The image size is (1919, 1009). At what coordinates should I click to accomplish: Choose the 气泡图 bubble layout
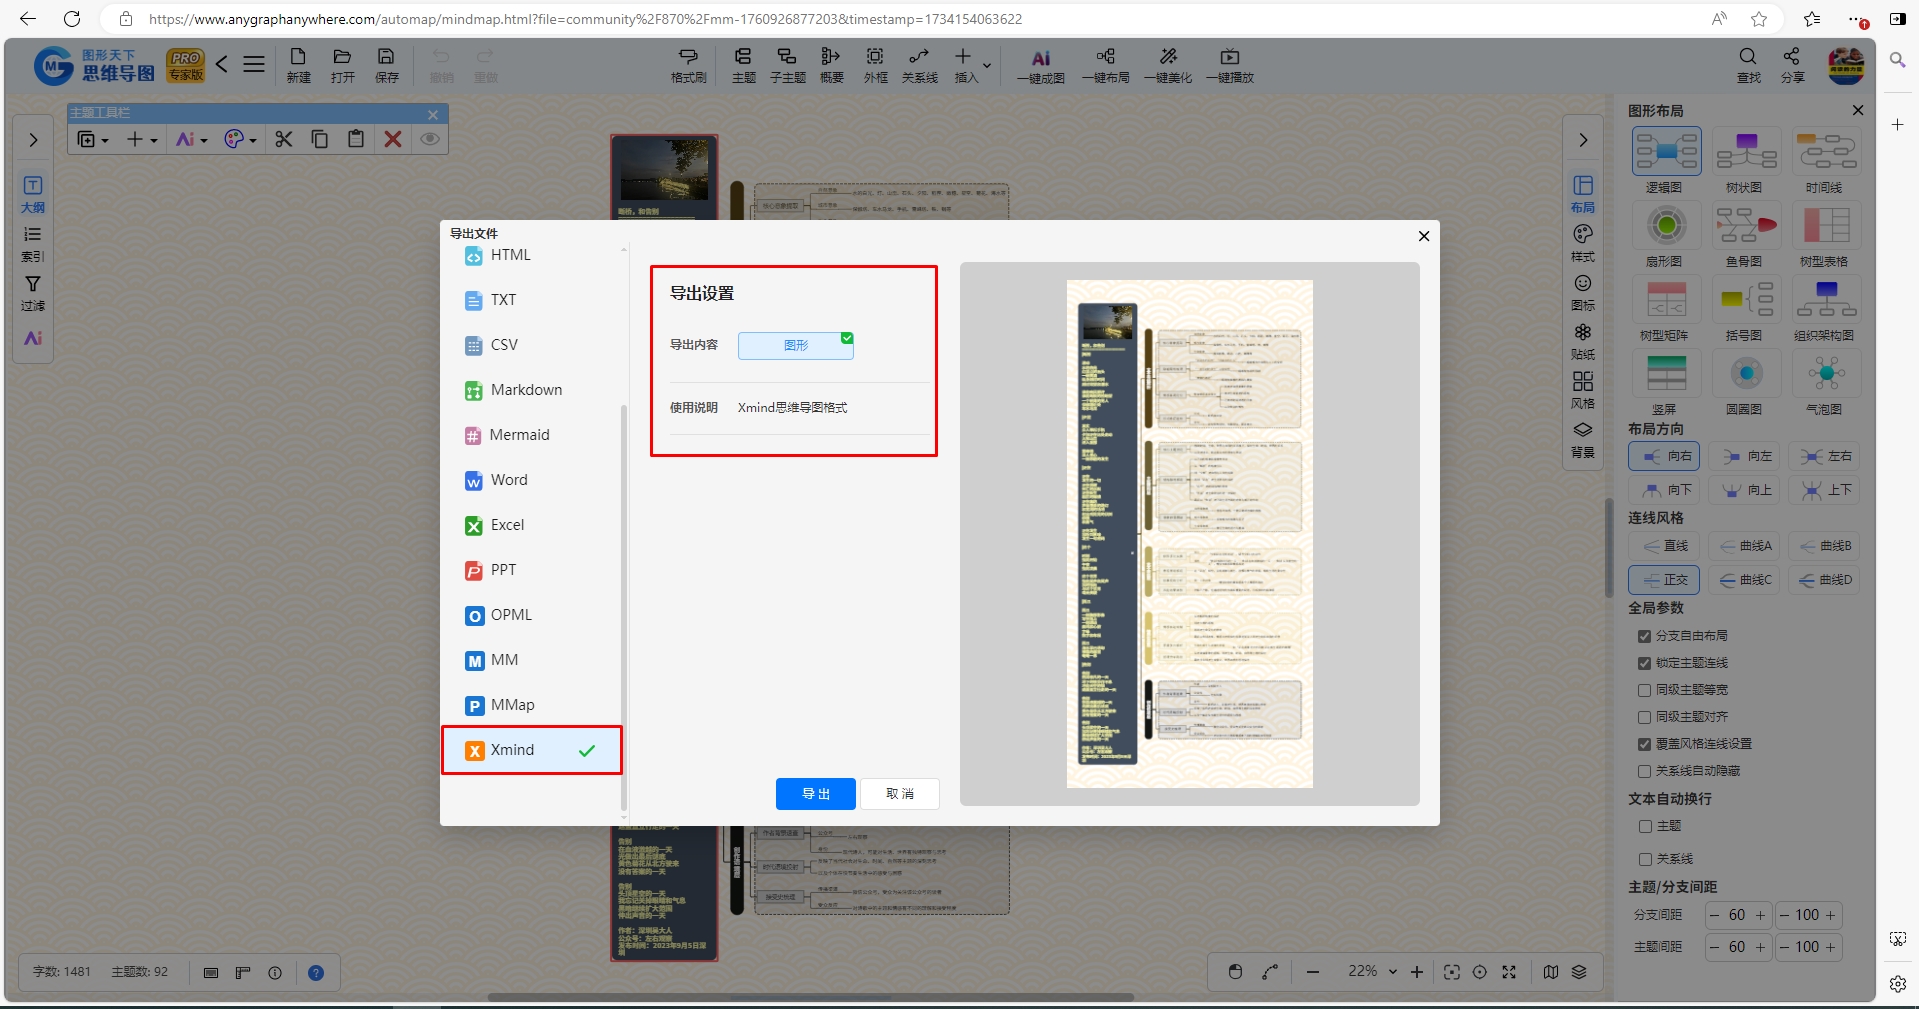pyautogui.click(x=1825, y=383)
